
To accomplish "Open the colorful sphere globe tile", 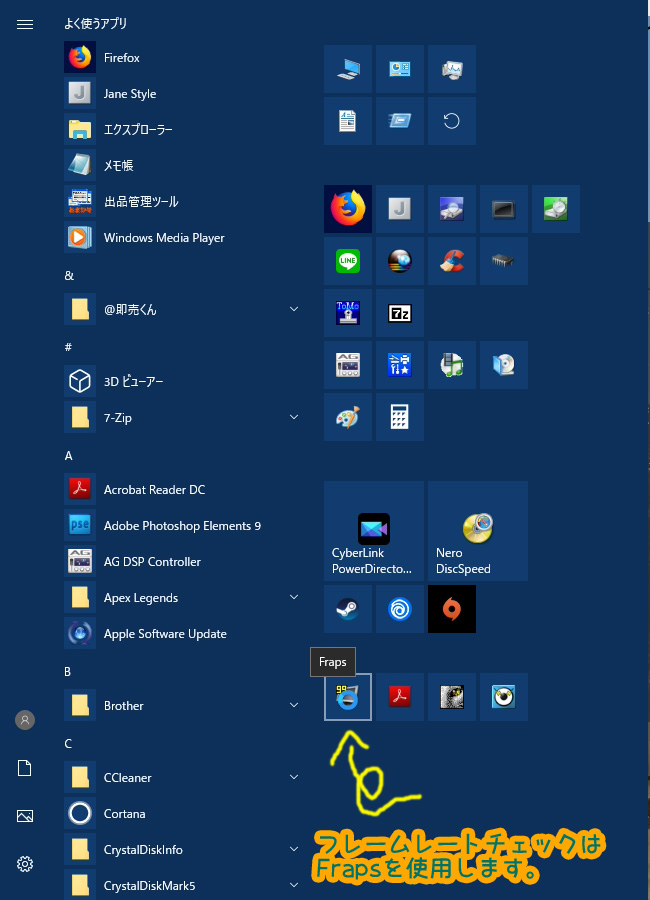I will pos(400,261).
